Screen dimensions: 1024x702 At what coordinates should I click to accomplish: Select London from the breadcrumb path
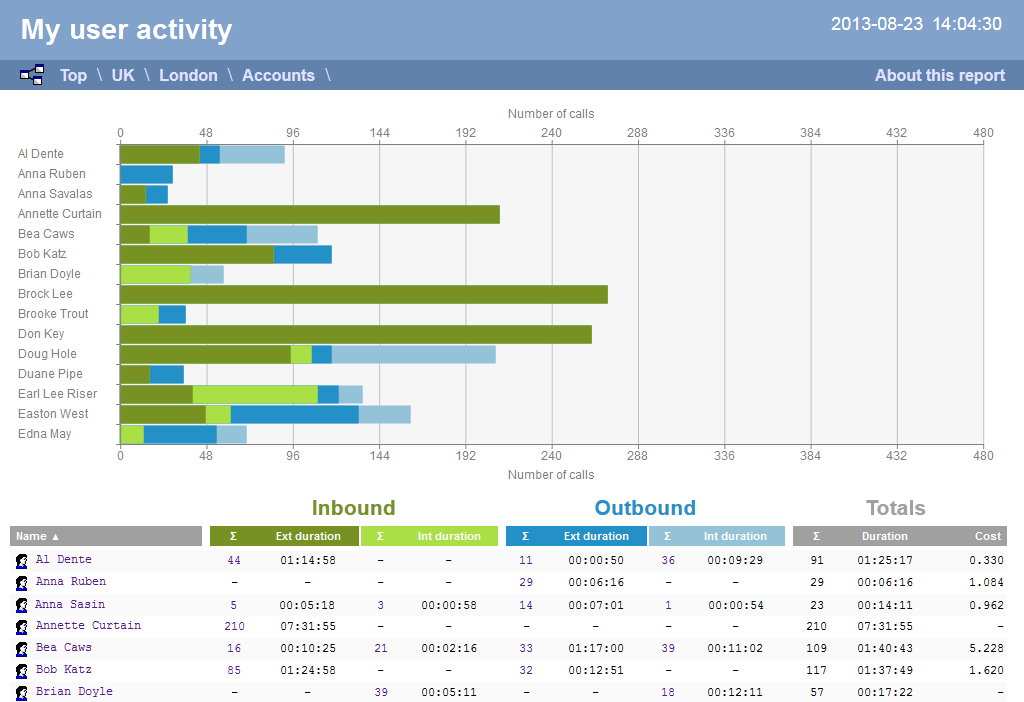pos(188,75)
